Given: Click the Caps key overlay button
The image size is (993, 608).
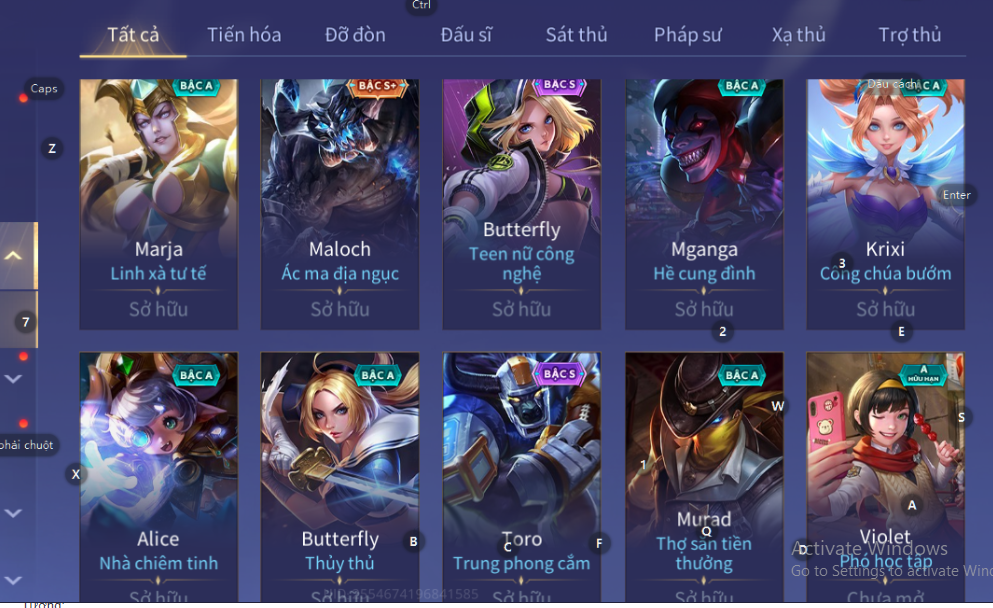Looking at the screenshot, I should coord(44,89).
